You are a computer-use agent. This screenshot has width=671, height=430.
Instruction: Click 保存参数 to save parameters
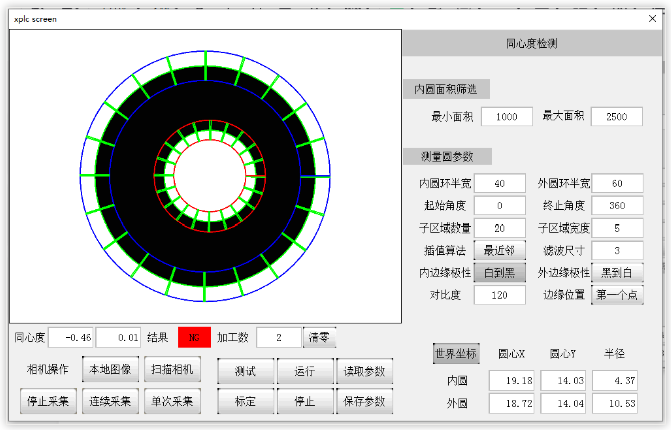point(364,401)
